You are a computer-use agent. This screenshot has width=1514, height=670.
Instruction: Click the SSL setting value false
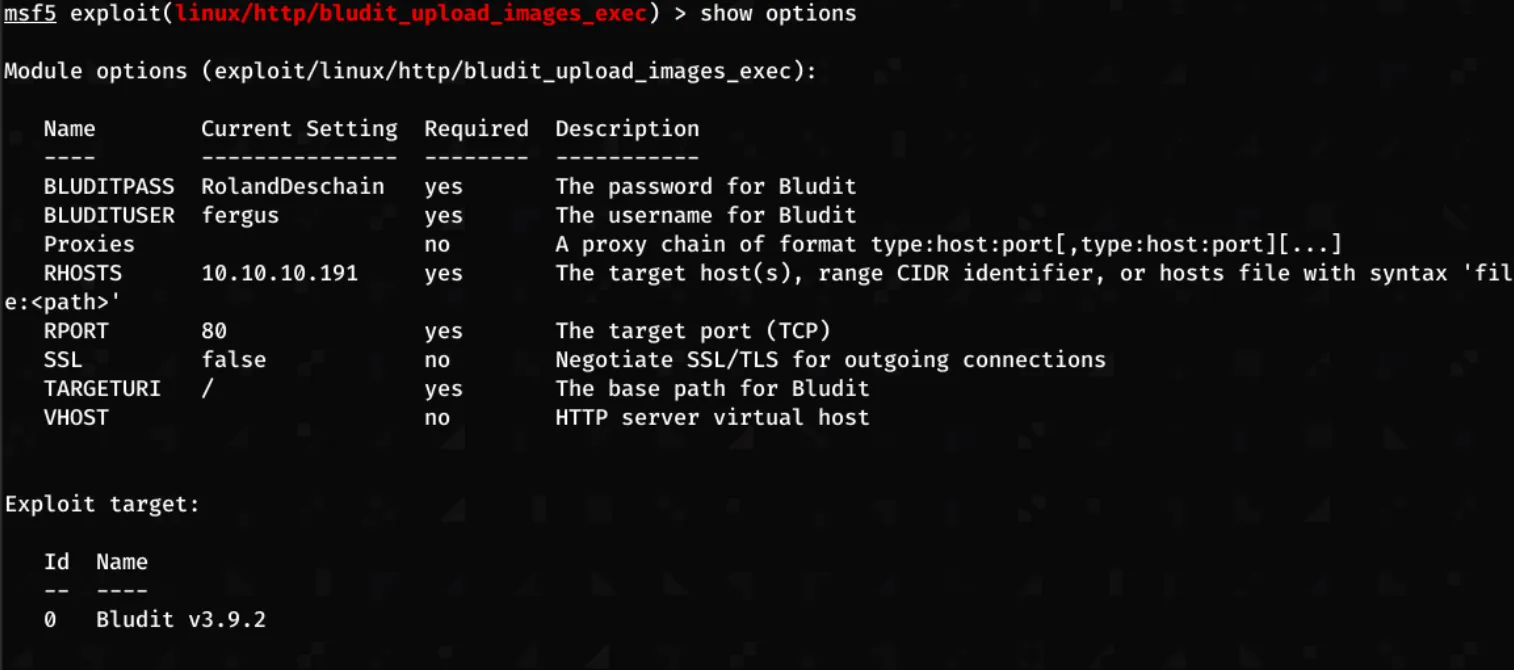[x=233, y=360]
